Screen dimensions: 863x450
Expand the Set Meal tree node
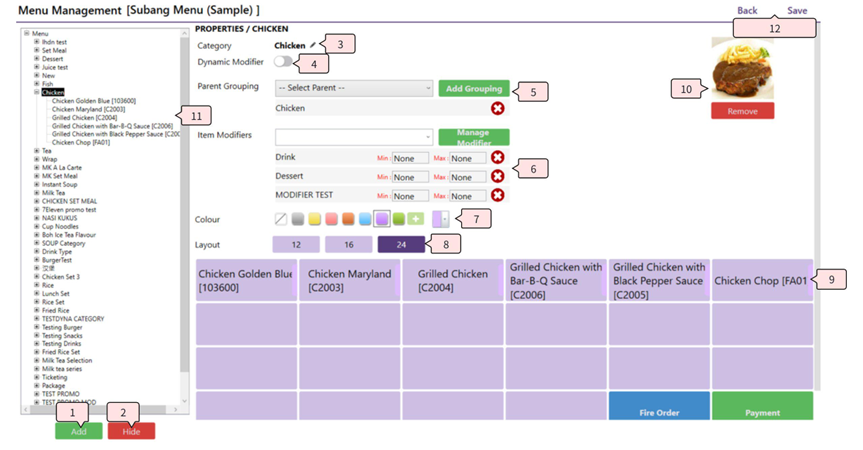37,50
